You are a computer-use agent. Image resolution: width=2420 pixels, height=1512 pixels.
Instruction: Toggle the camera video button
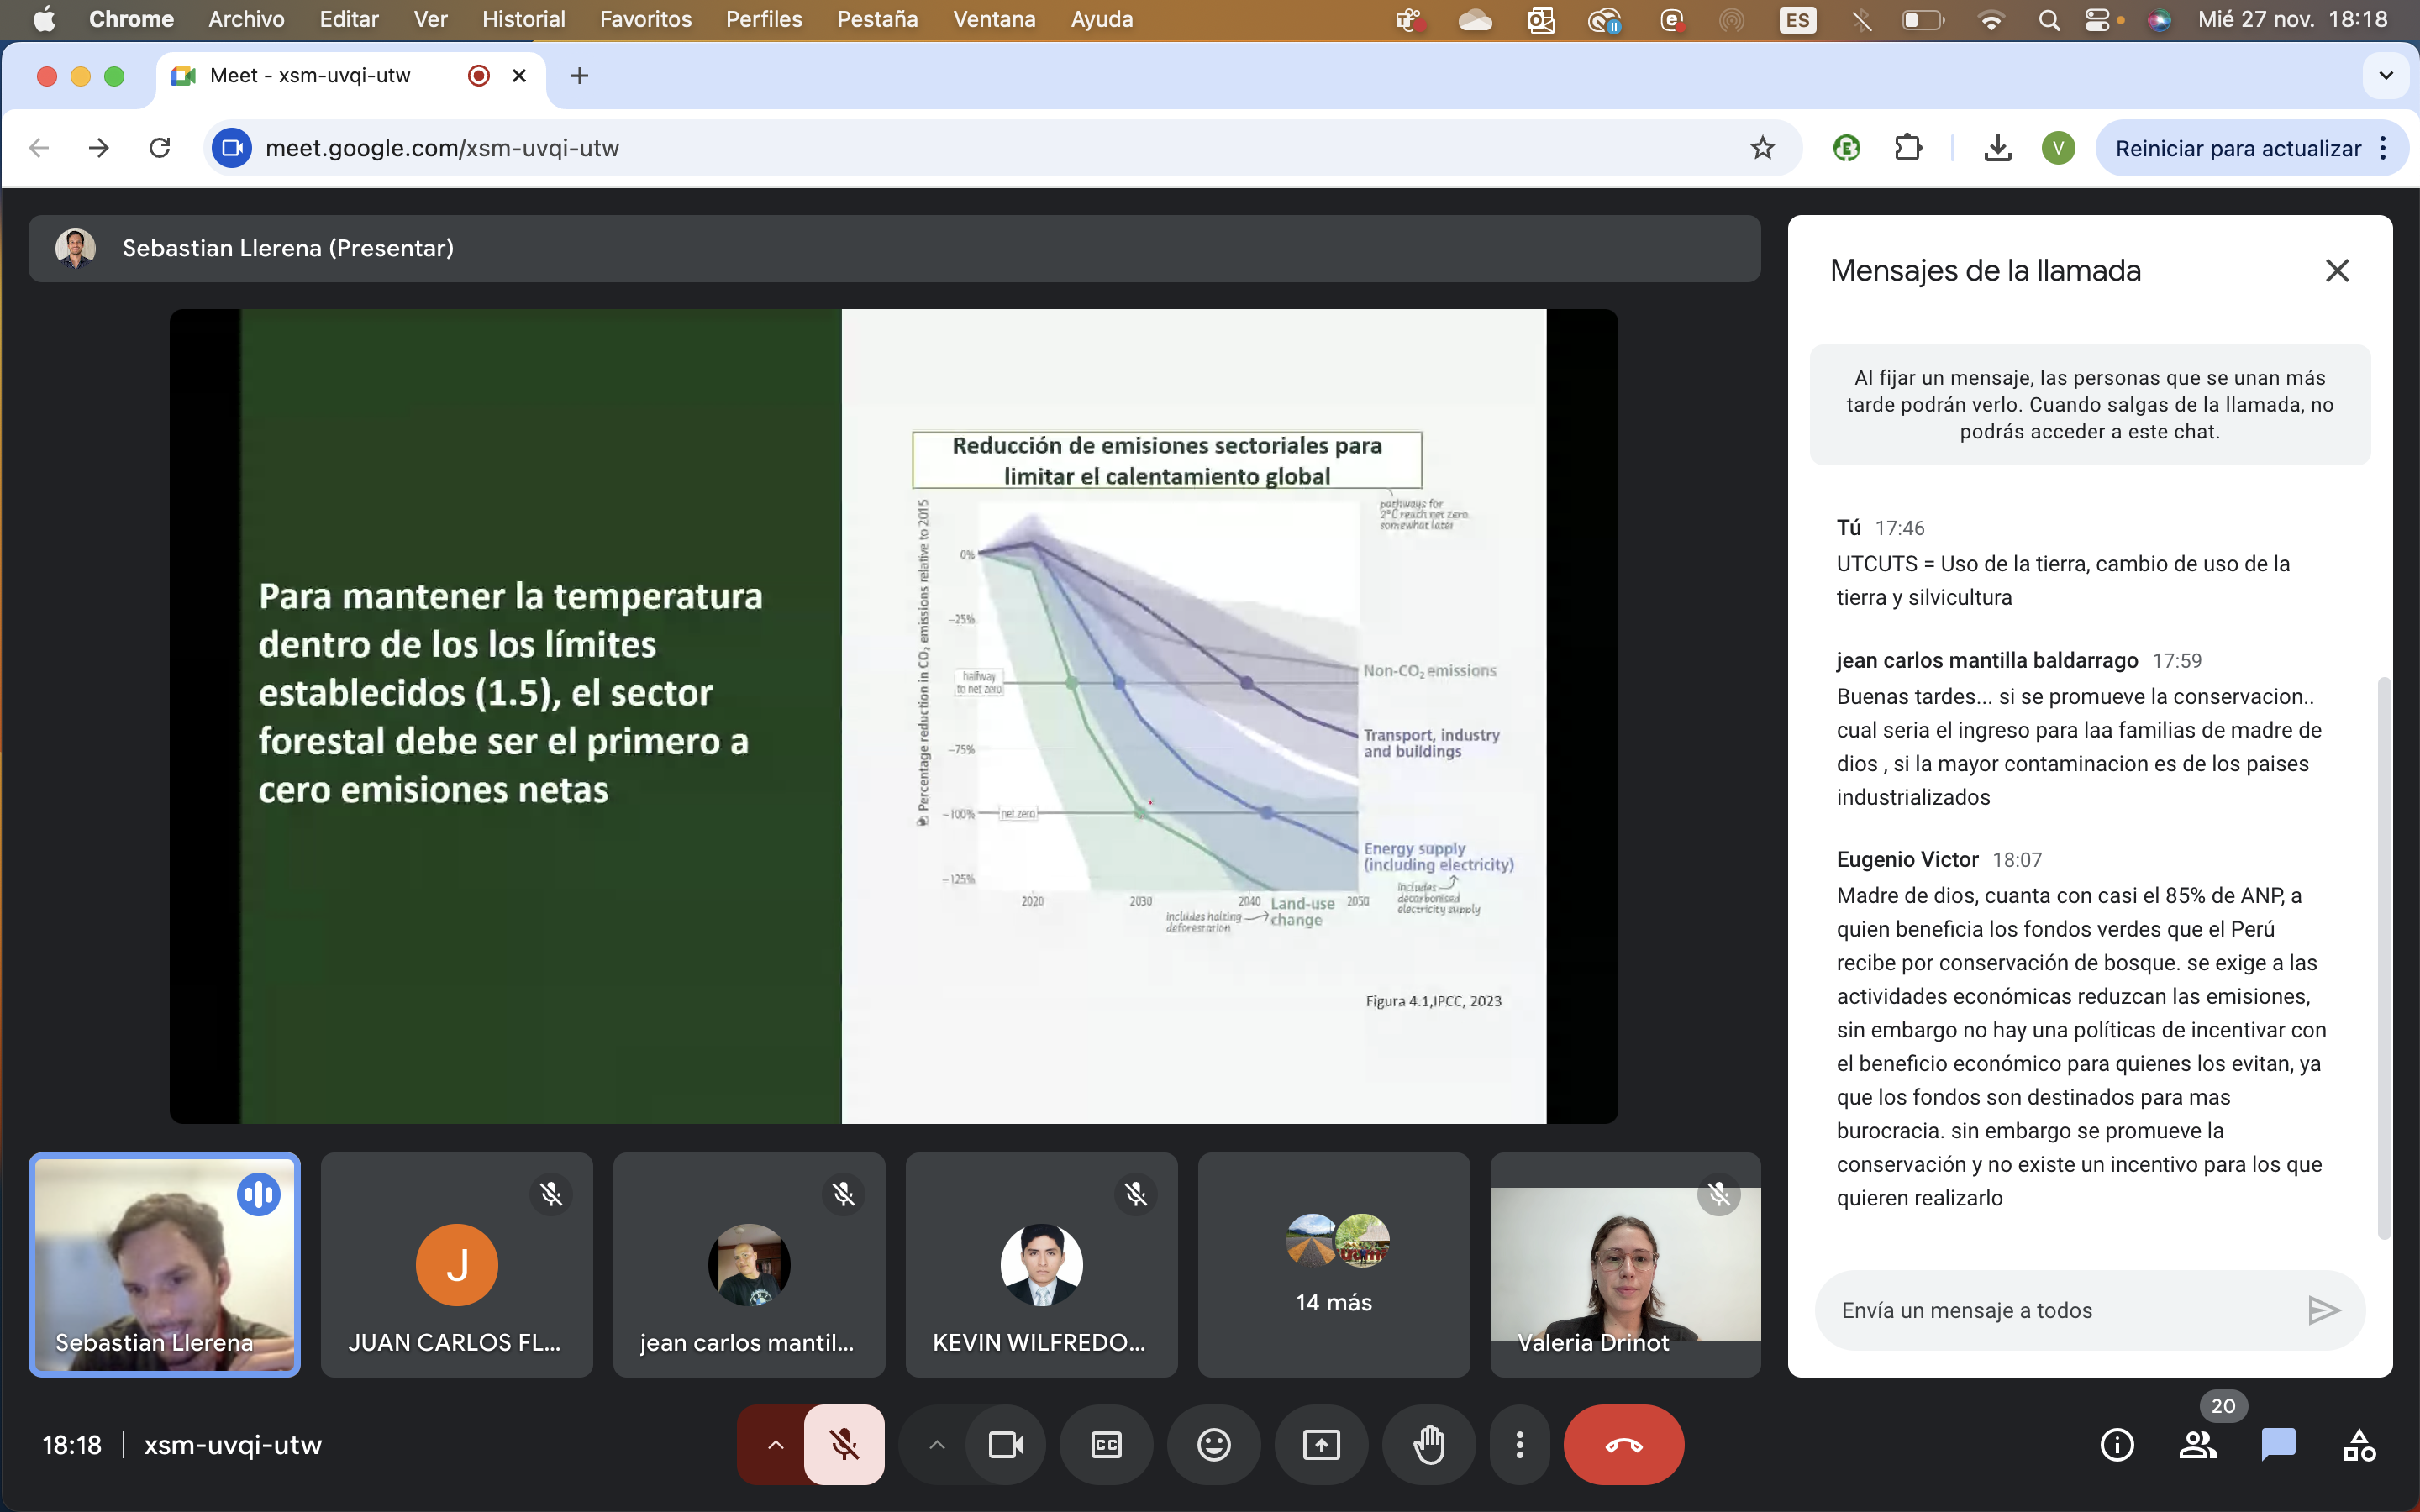[1005, 1444]
